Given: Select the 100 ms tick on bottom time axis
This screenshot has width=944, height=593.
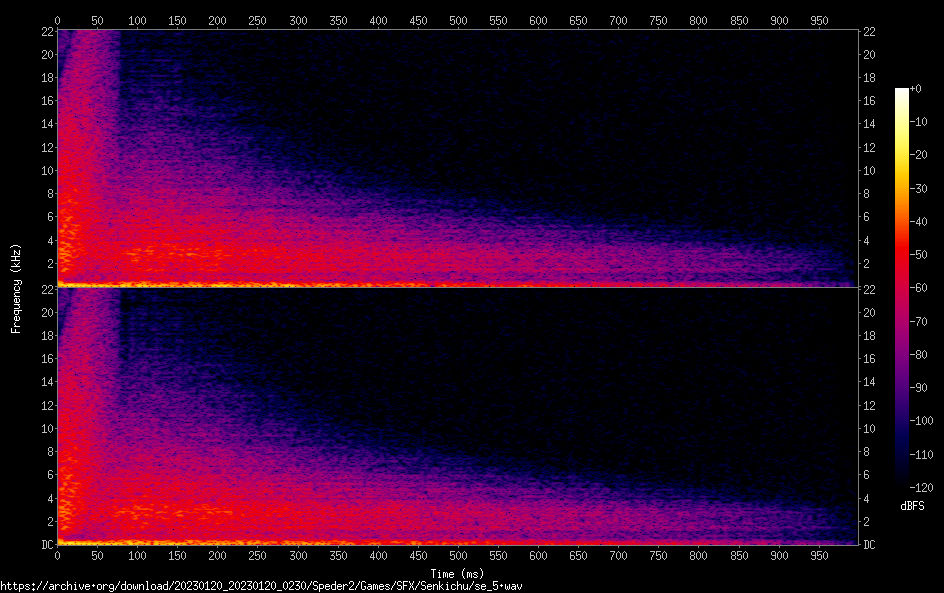Looking at the screenshot, I should click(x=137, y=555).
